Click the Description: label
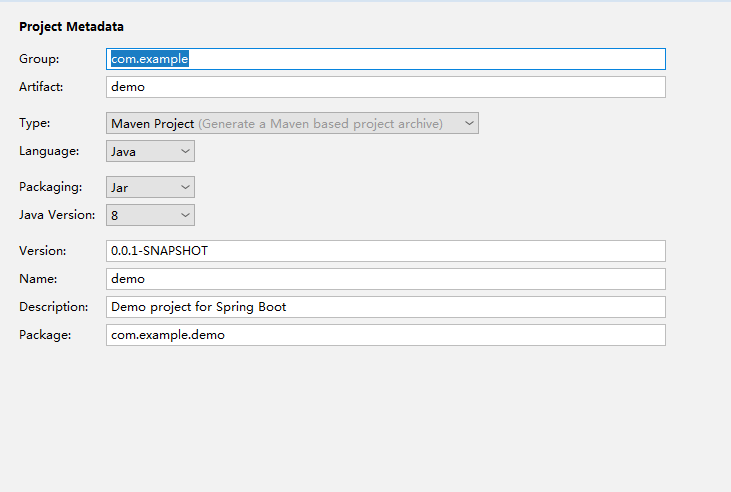Screen dimensions: 731x492 (54, 307)
